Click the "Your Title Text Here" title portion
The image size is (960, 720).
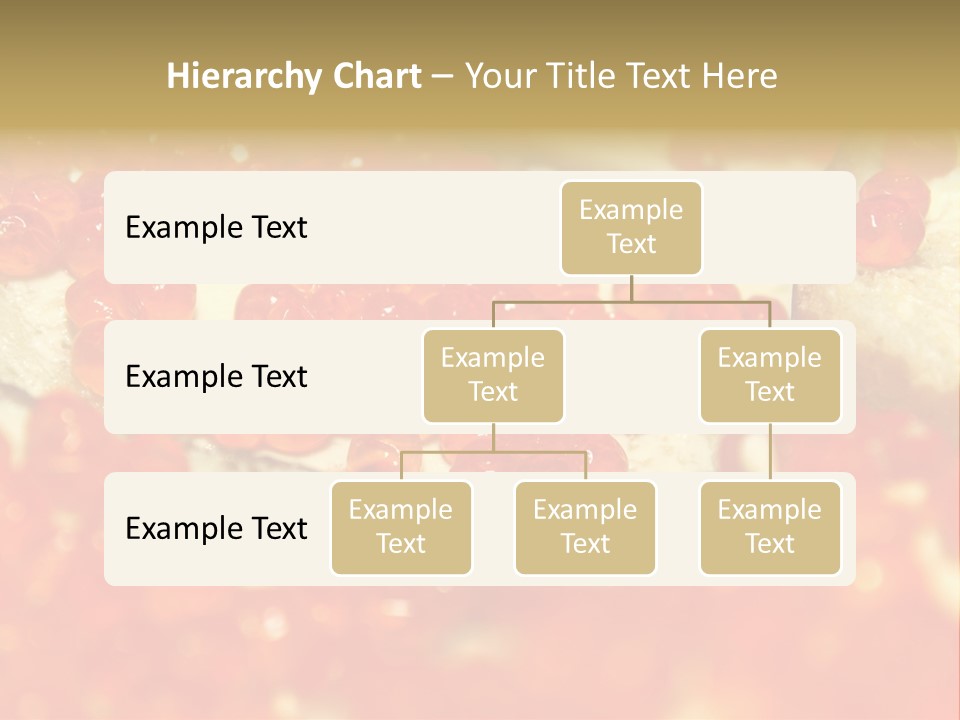[620, 76]
